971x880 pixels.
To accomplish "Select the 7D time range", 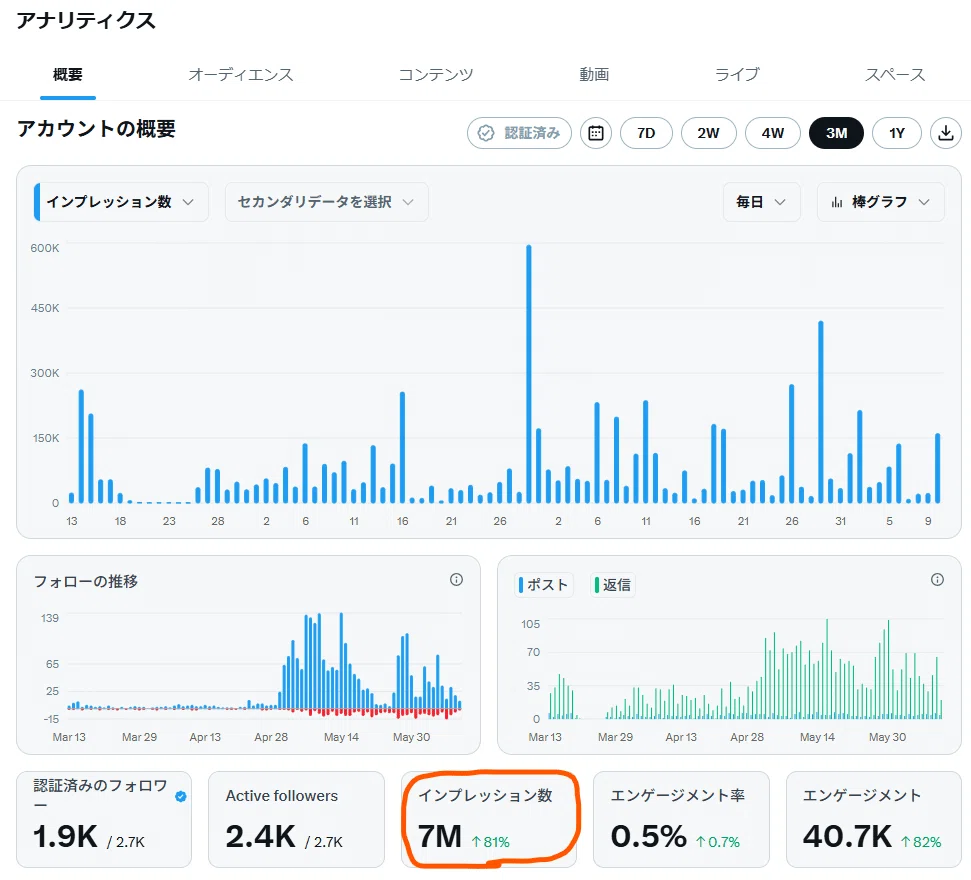I will point(646,133).
